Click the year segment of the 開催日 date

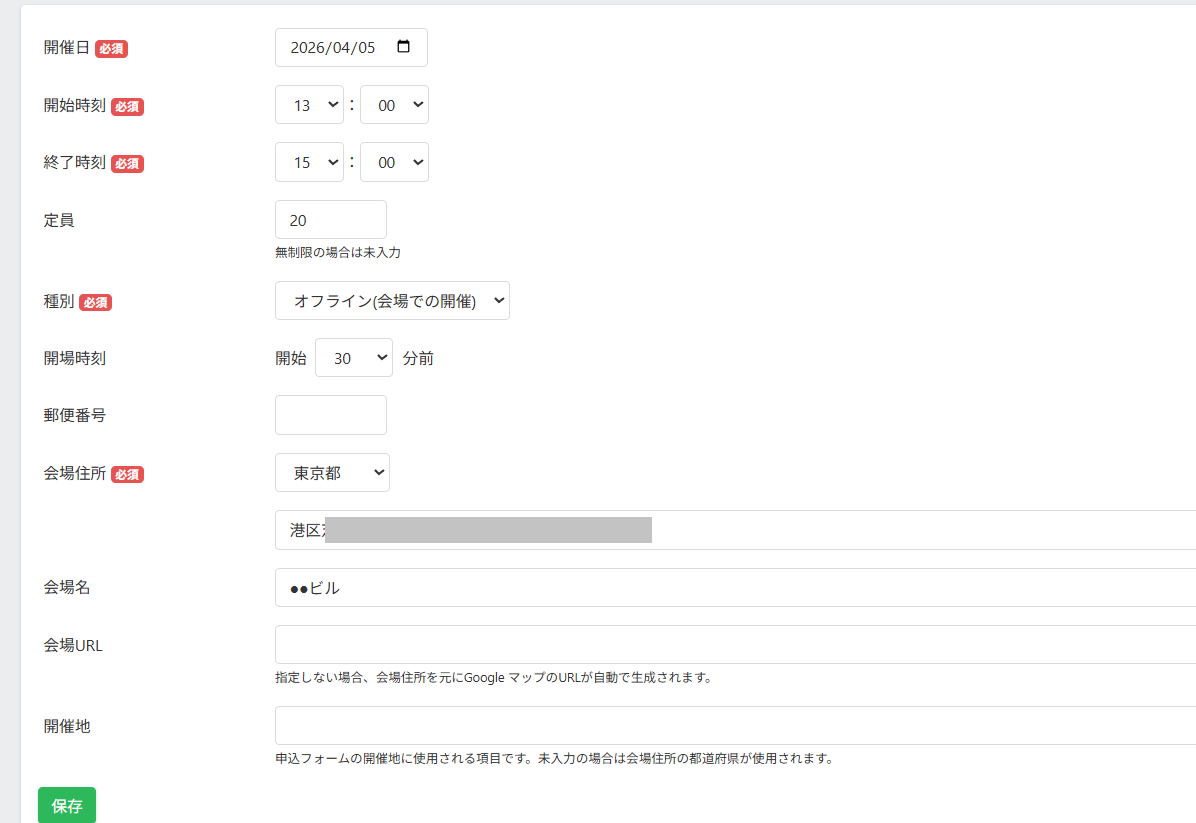pos(308,48)
